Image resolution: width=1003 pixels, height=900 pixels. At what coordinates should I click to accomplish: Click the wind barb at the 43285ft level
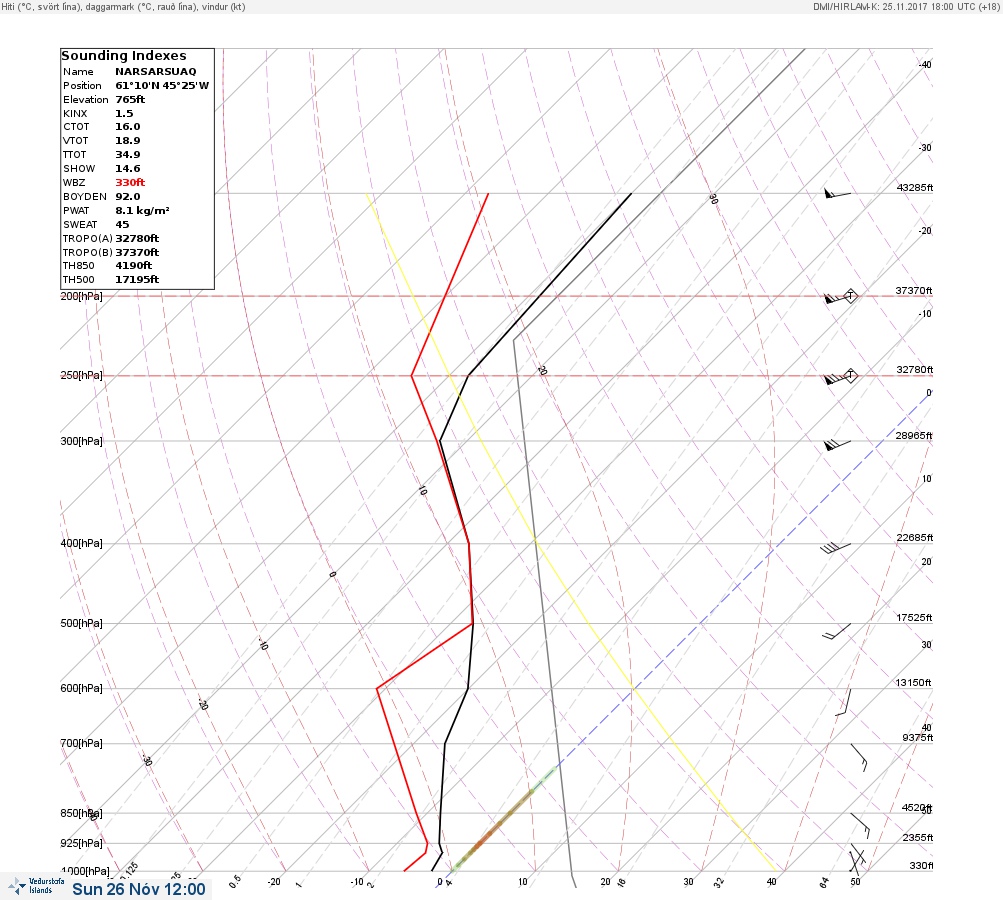click(837, 193)
